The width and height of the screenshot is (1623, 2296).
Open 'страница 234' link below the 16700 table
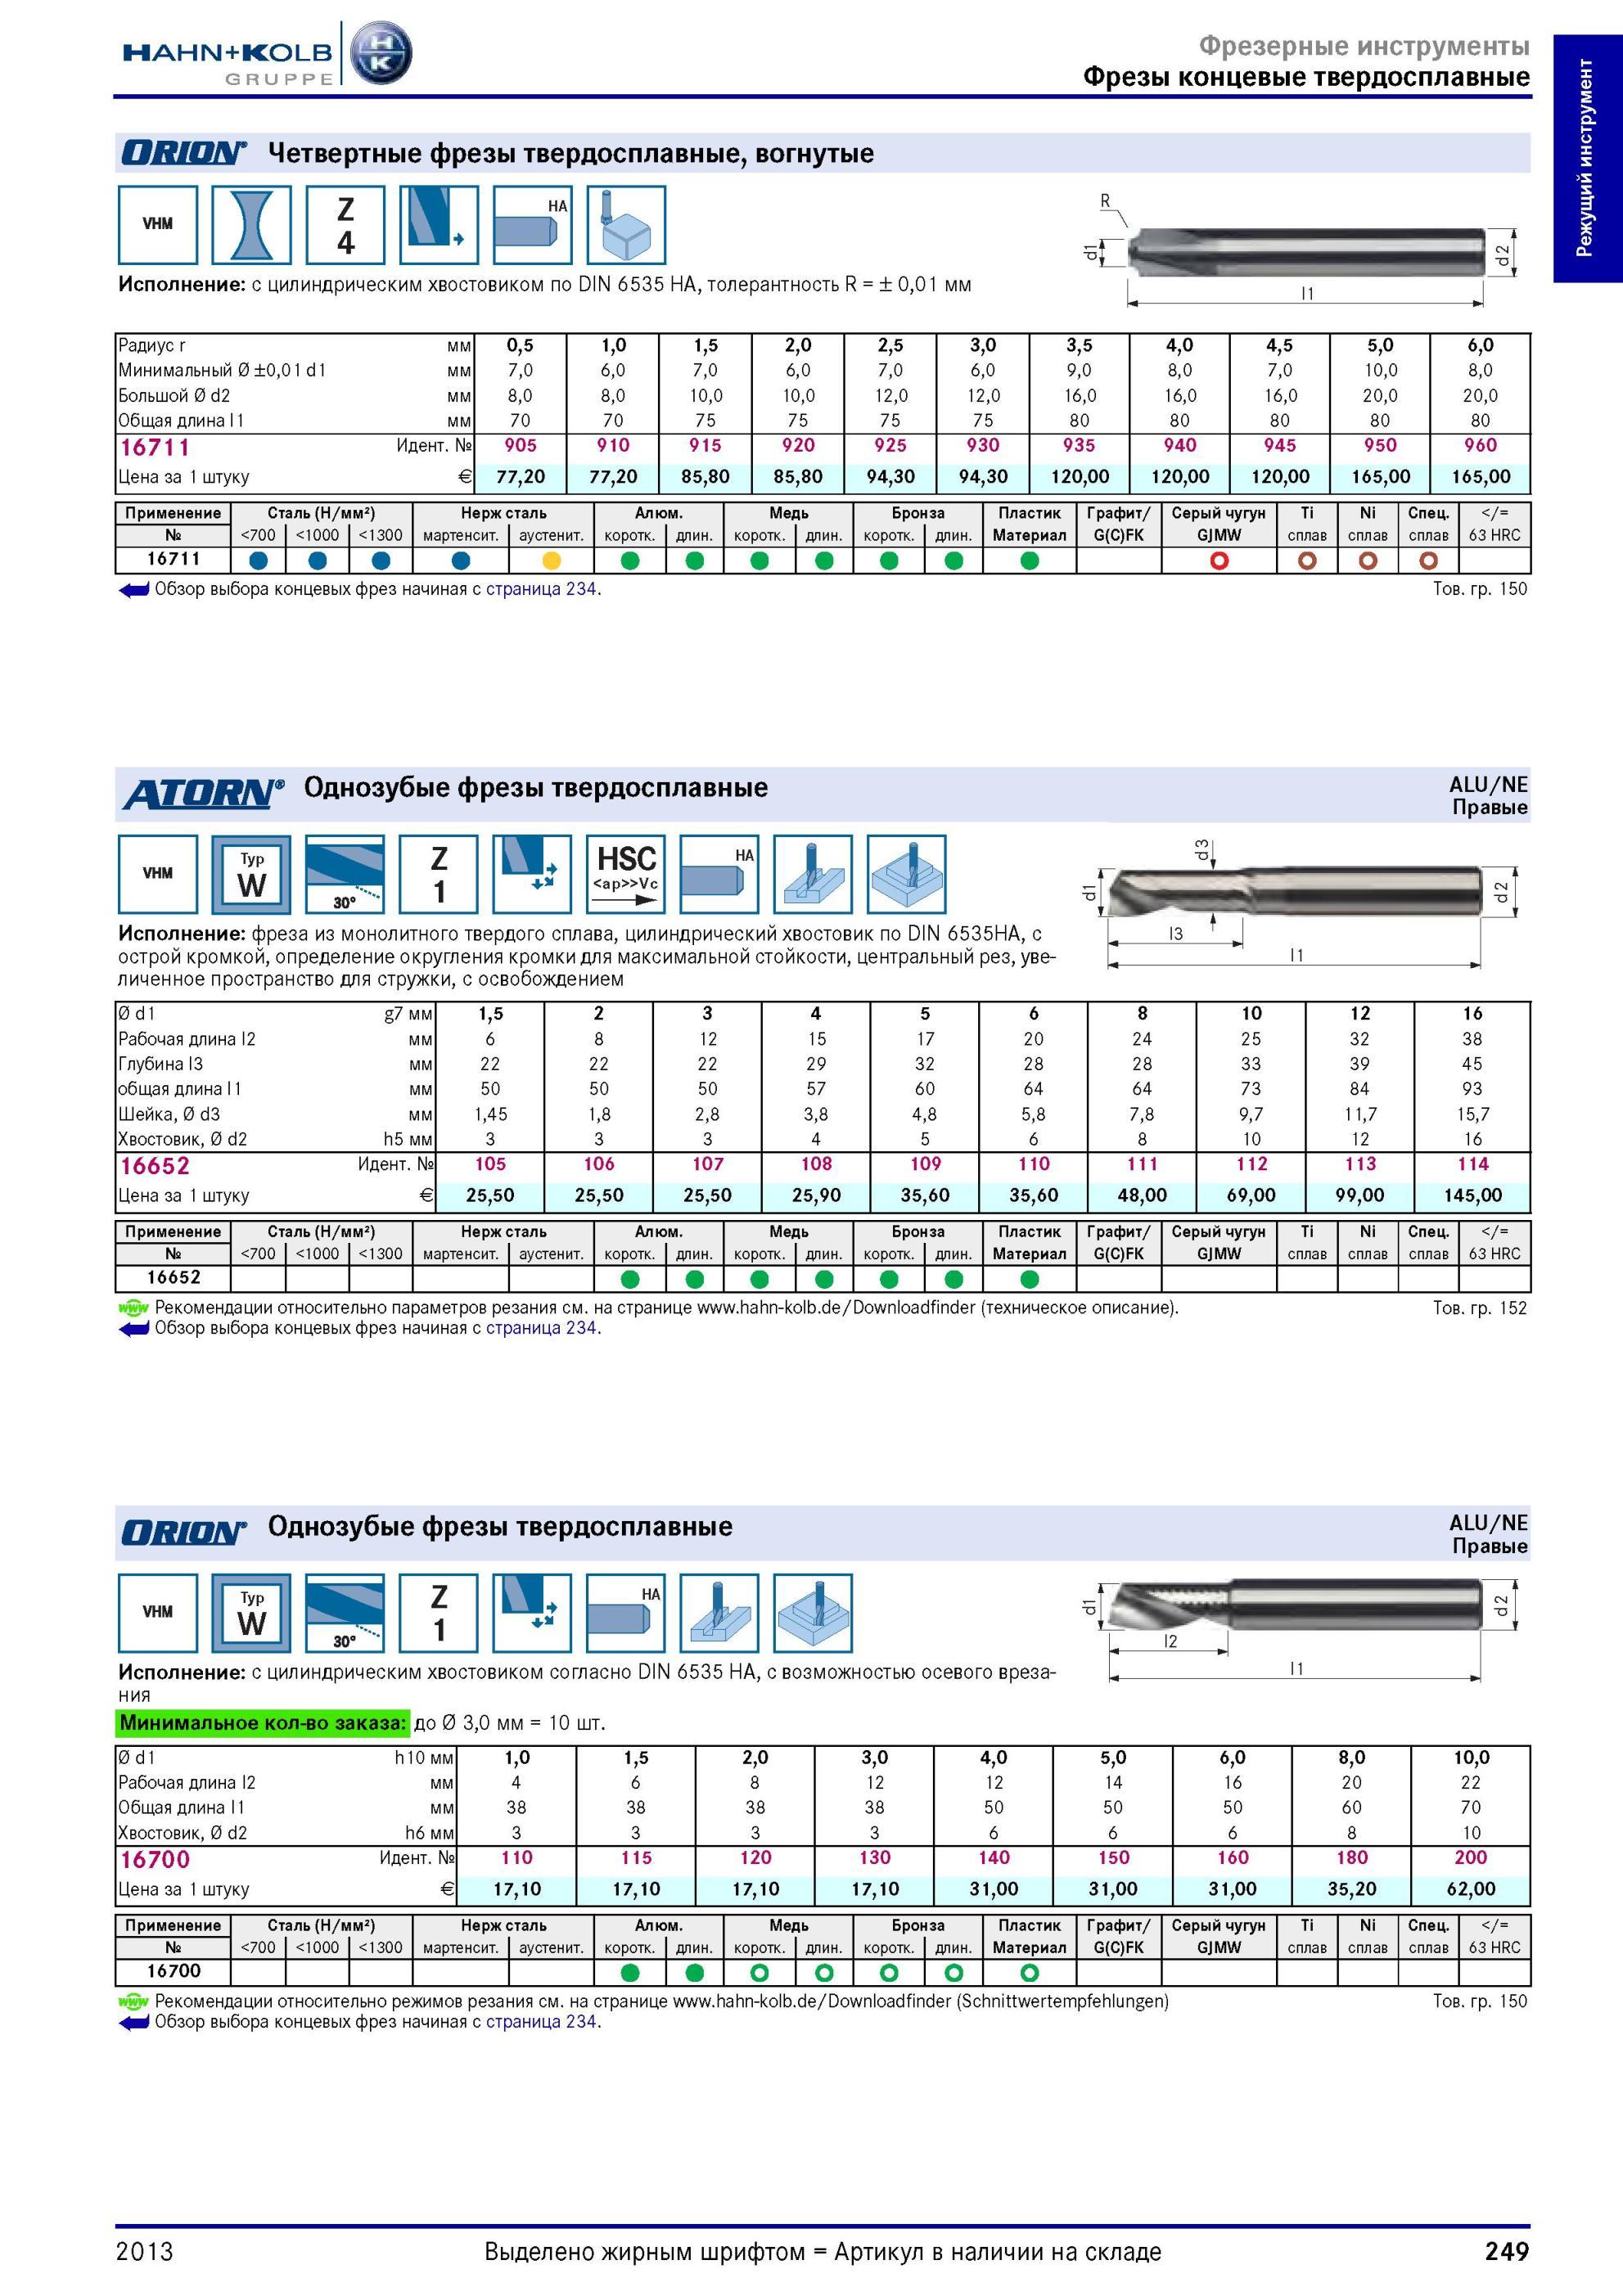pos(541,2021)
